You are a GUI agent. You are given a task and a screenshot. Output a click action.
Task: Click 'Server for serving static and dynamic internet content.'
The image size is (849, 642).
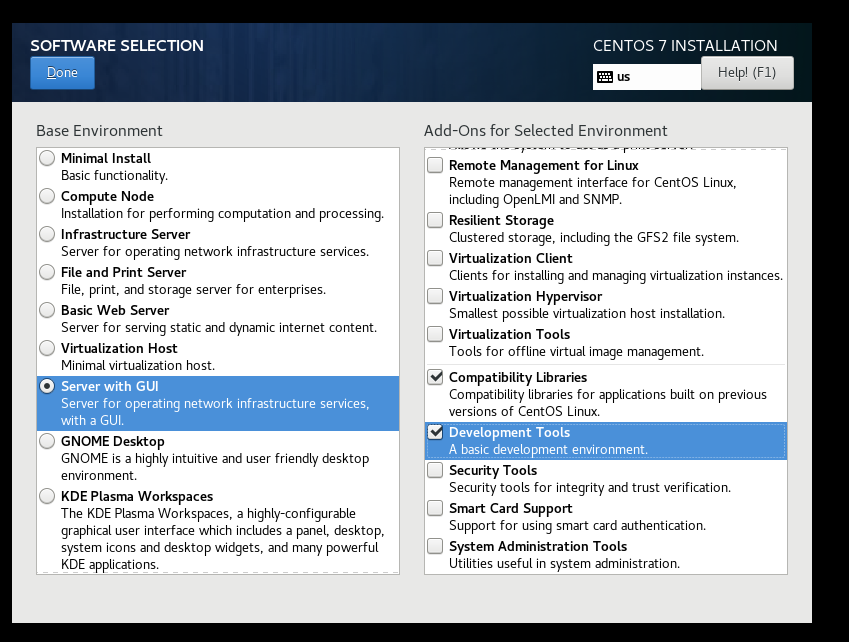(219, 327)
